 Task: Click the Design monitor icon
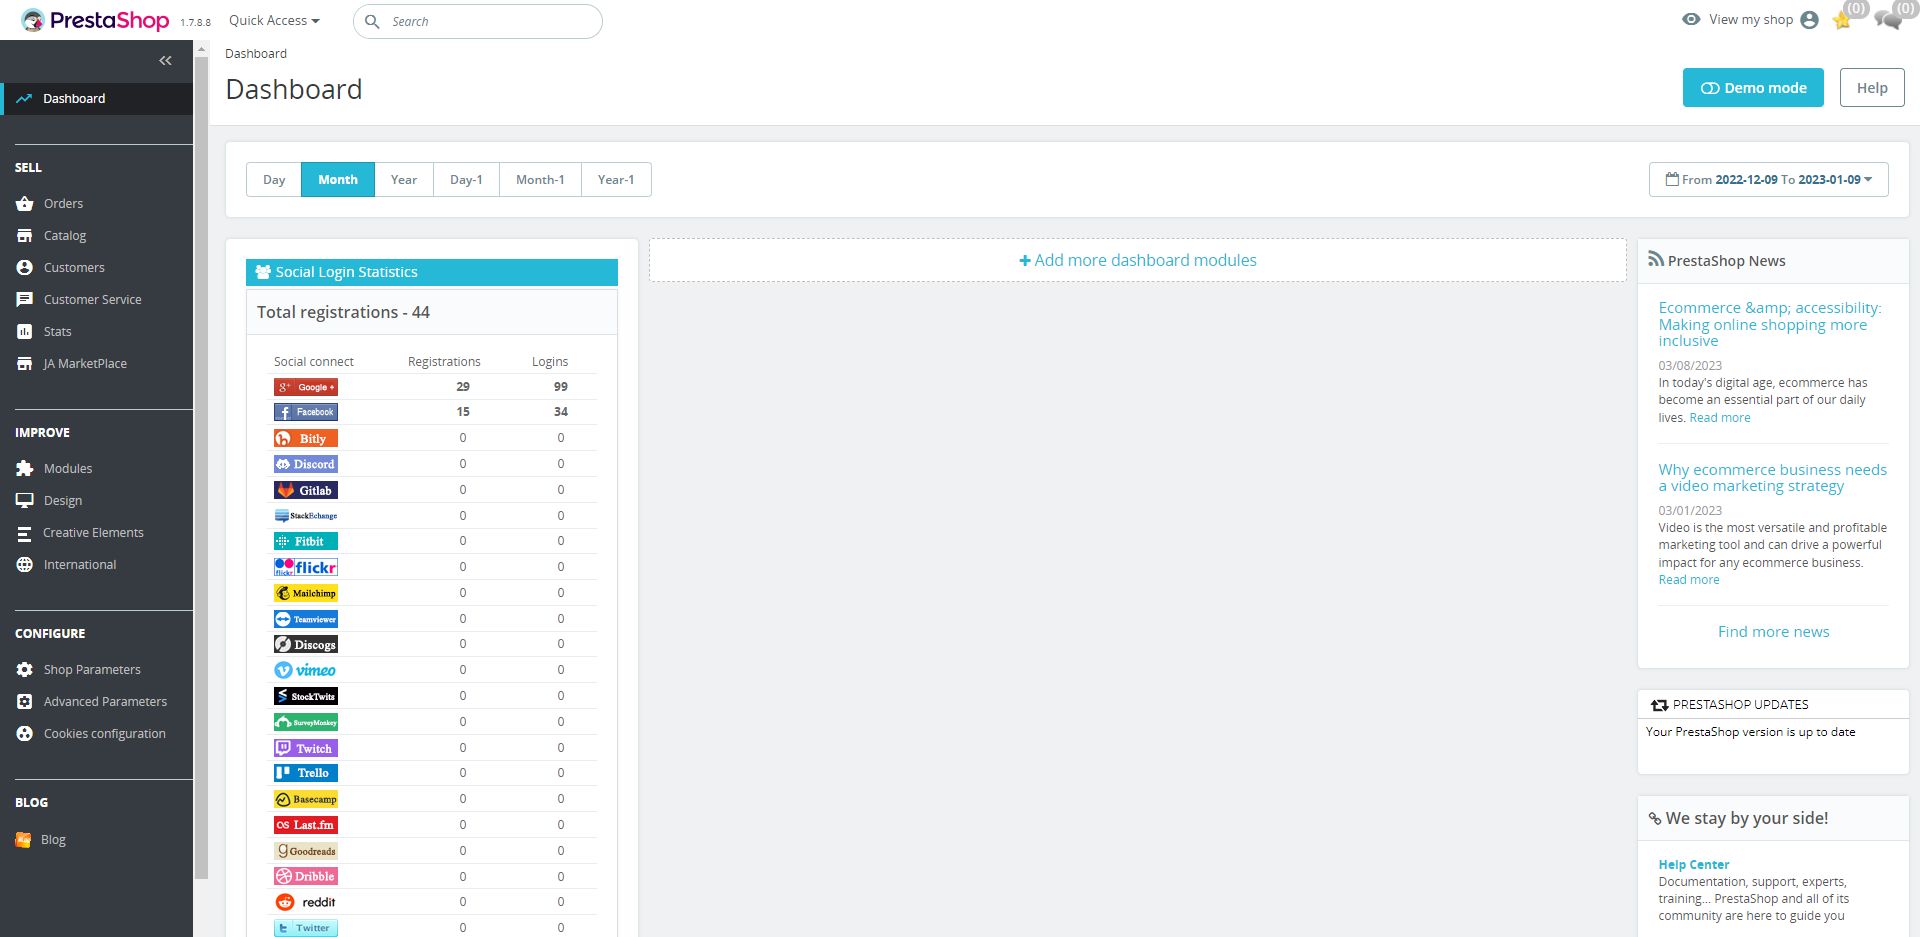click(25, 501)
